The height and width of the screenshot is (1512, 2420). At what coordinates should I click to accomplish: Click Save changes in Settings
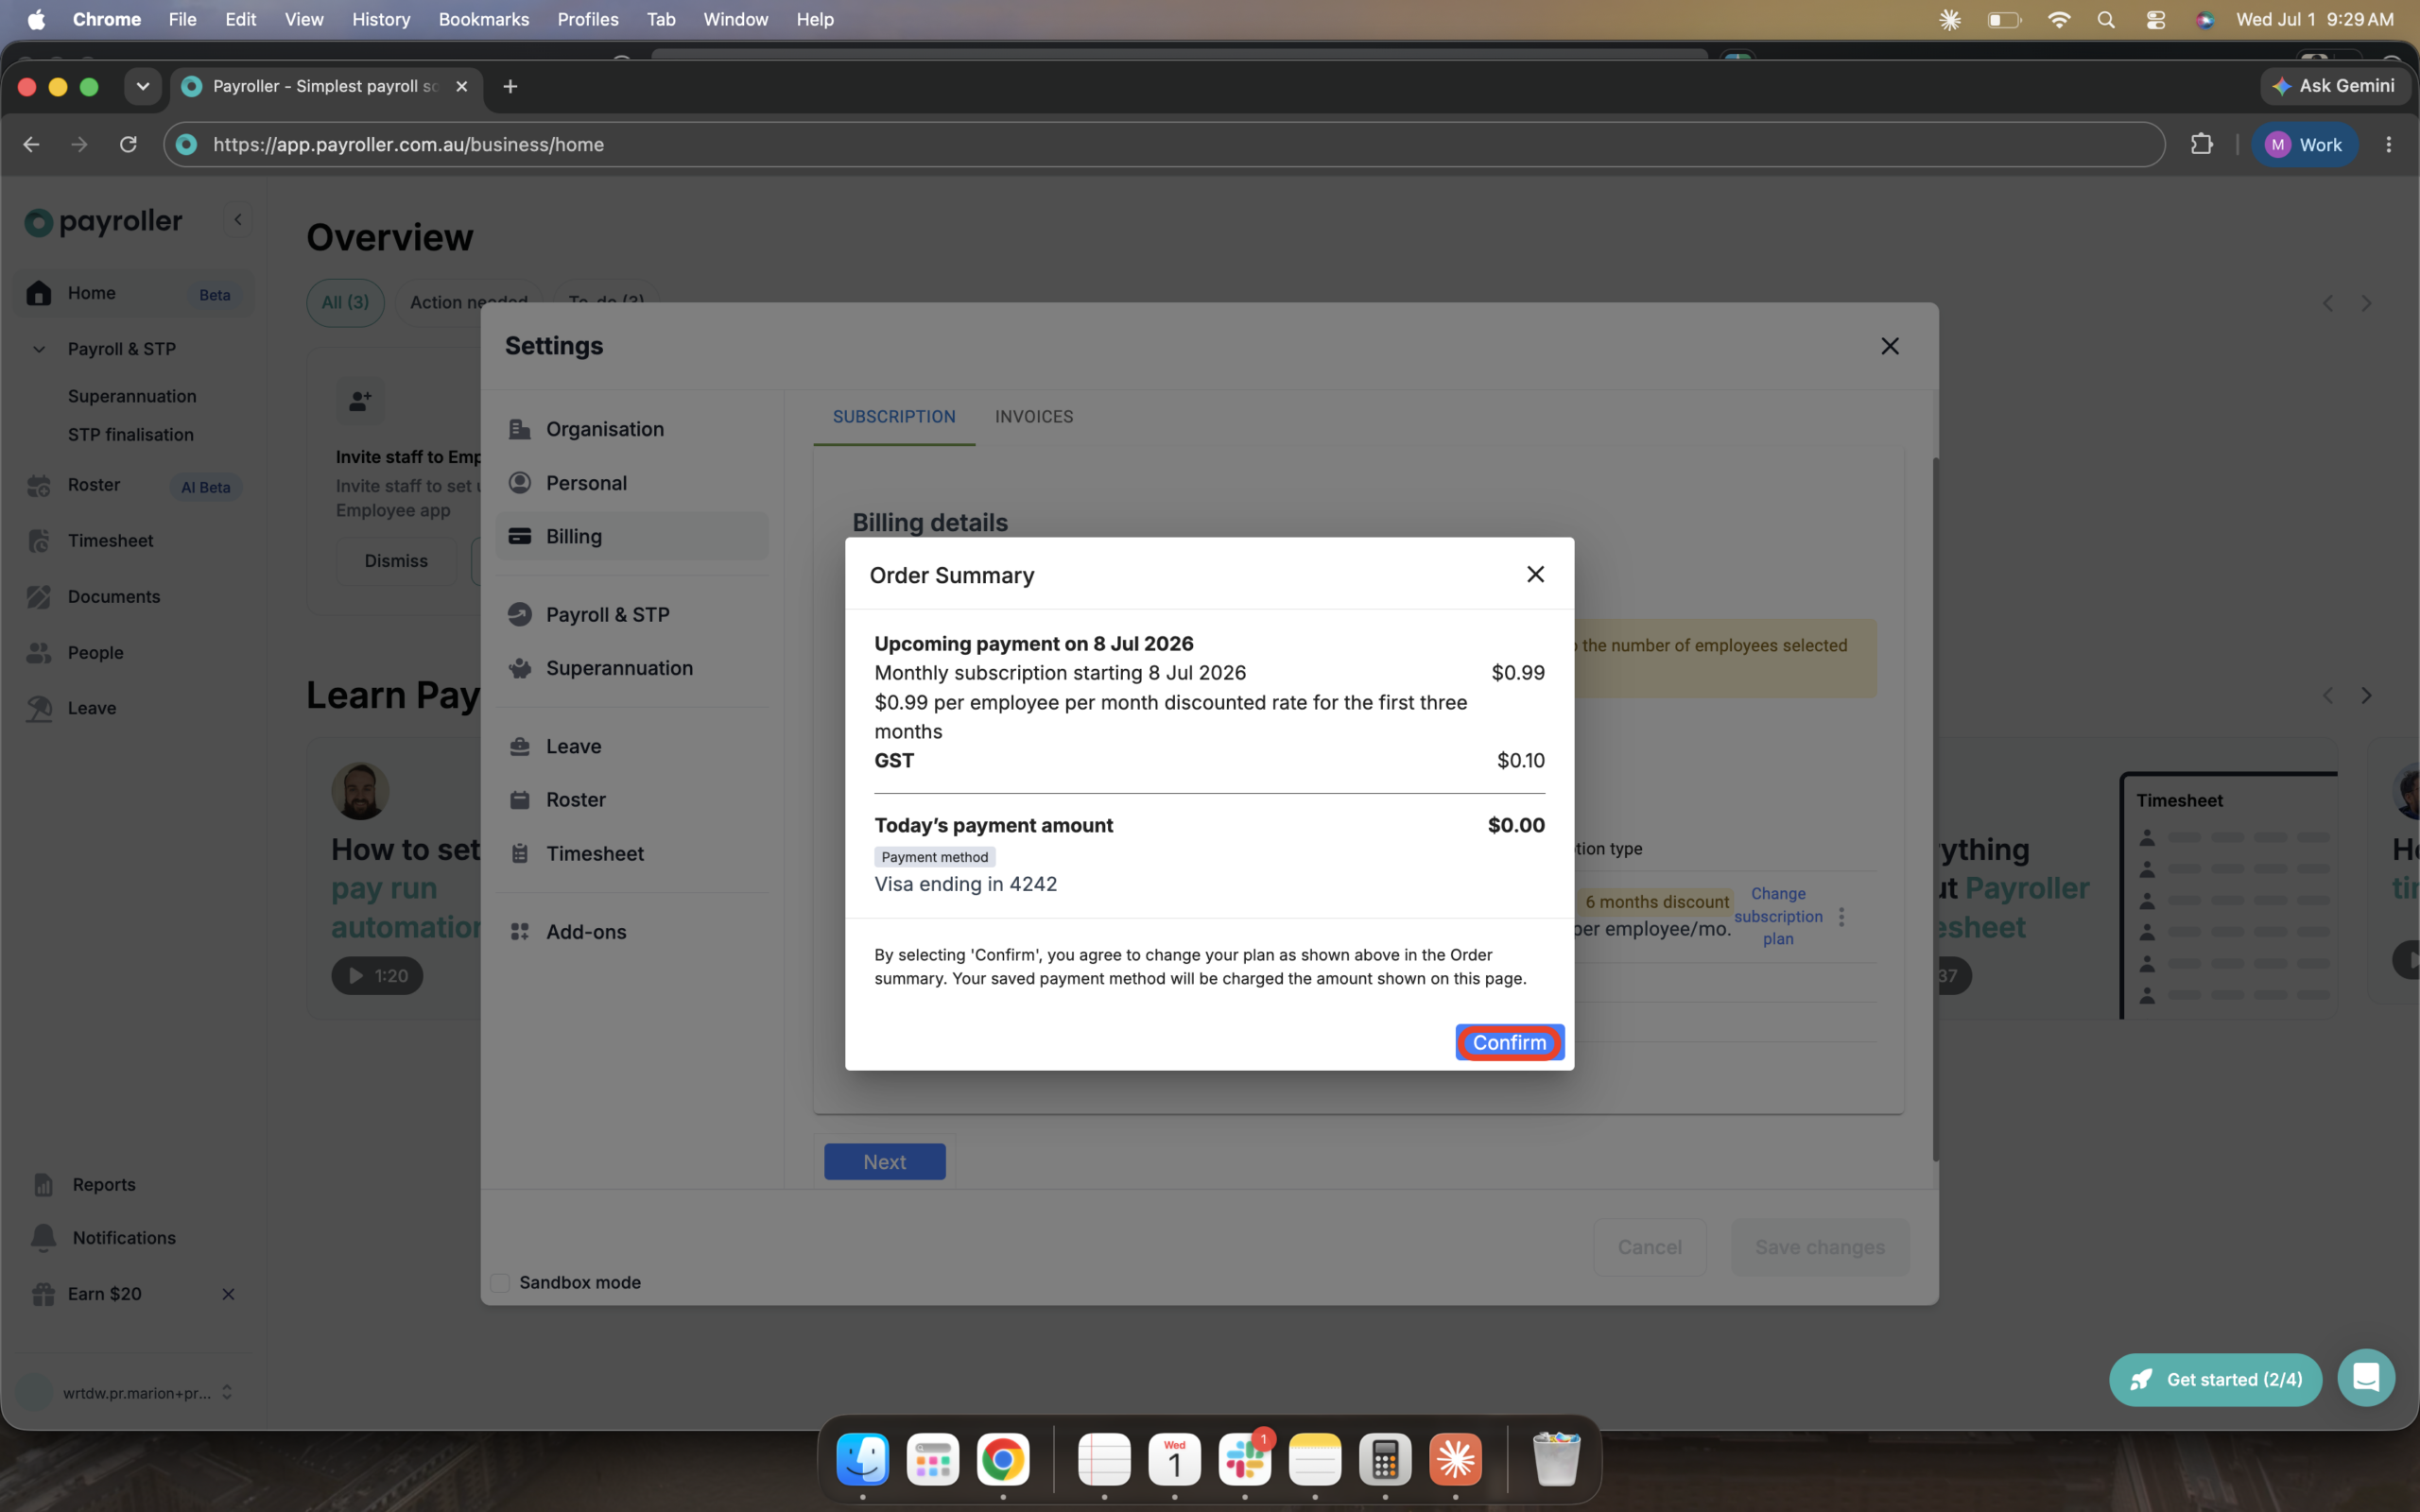click(x=1820, y=1247)
